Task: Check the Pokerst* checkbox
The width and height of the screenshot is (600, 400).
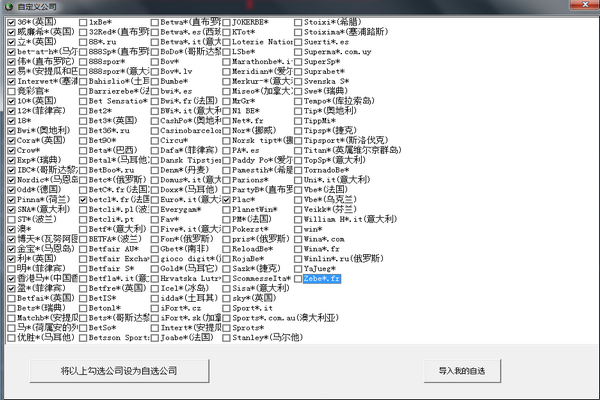Action: pos(227,230)
